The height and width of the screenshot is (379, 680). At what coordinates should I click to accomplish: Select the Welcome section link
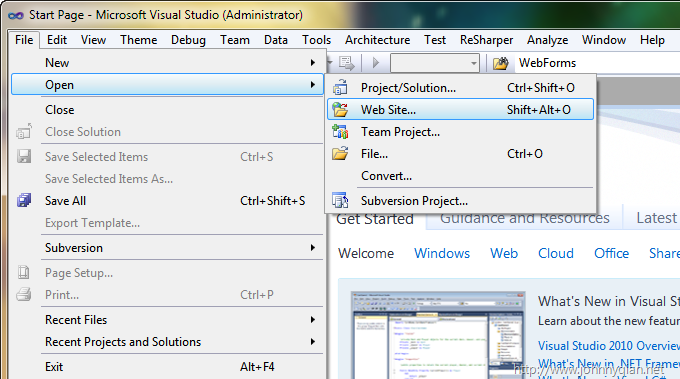[366, 253]
